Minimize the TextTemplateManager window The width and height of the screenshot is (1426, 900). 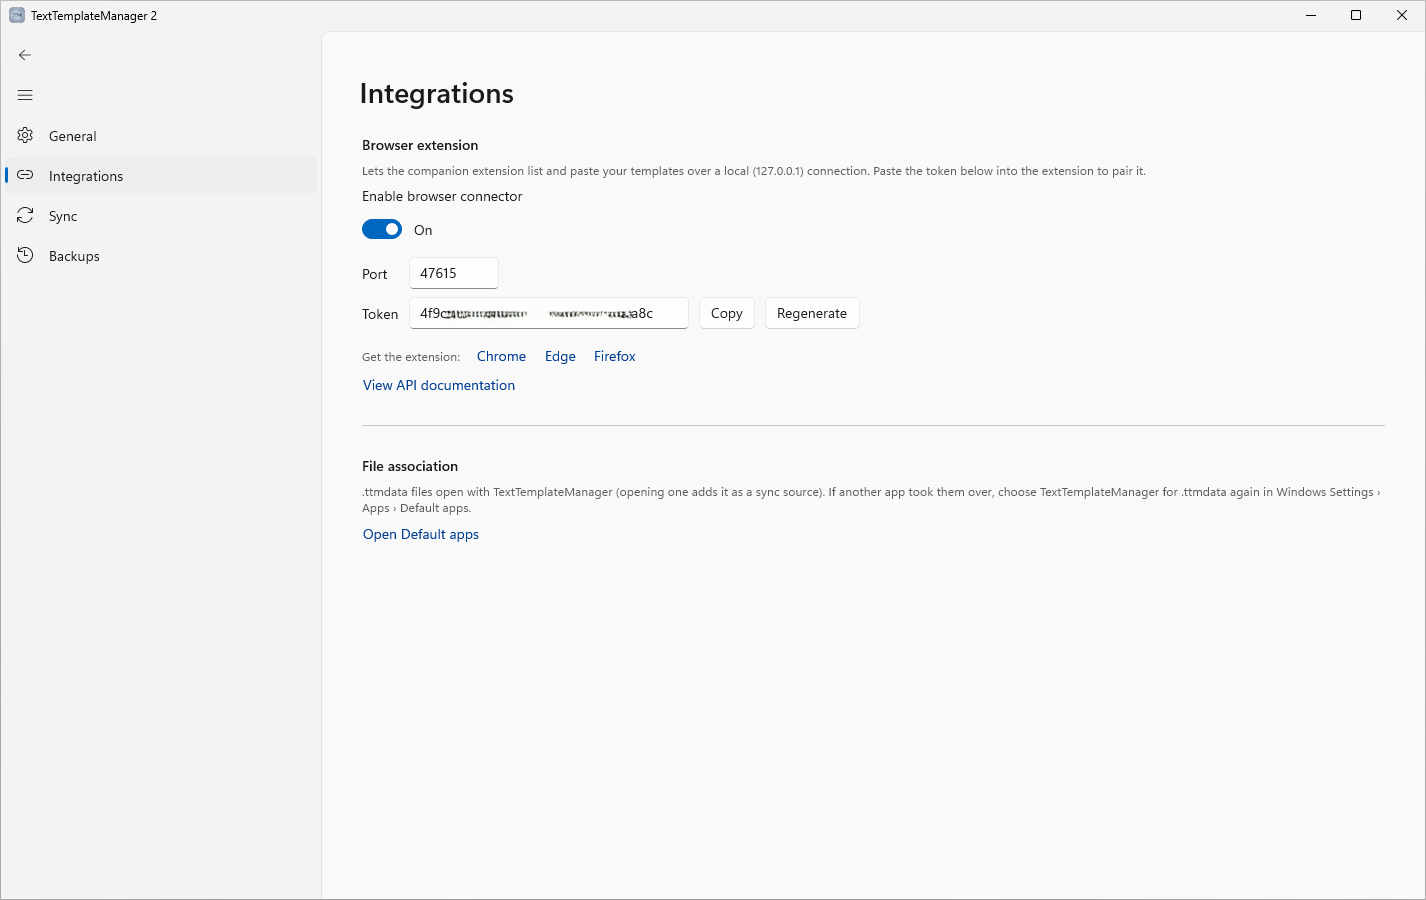[1310, 15]
